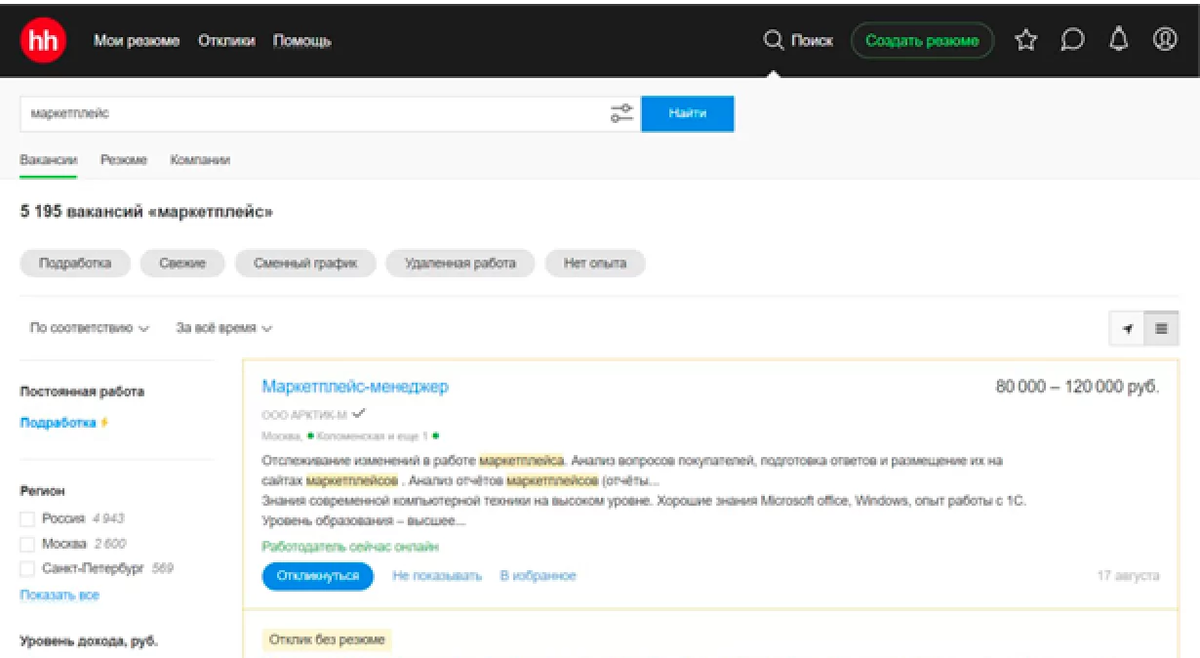Click Подработка sidebar link
Screen dimensions: 1200x658
[x=58, y=423]
